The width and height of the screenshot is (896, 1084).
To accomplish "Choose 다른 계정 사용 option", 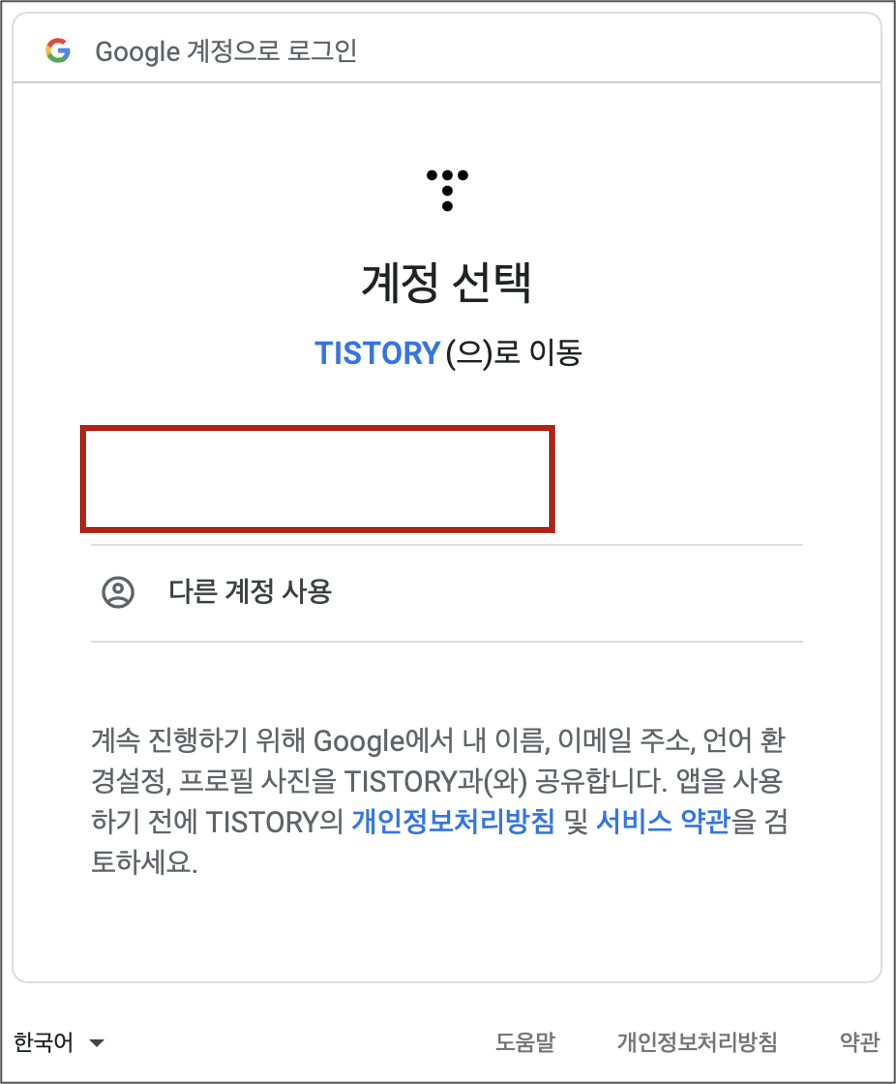I will 447,592.
